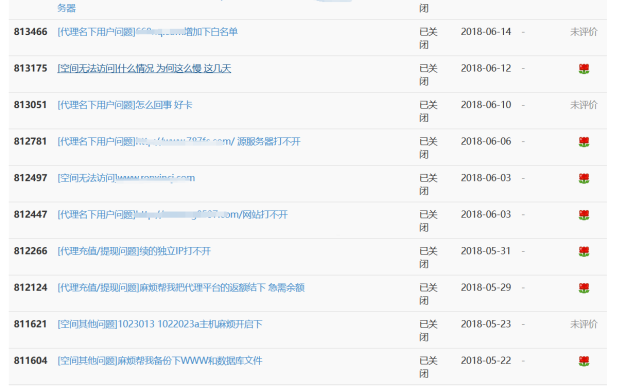
Task: Click date 2018-05-31
Action: point(486,251)
